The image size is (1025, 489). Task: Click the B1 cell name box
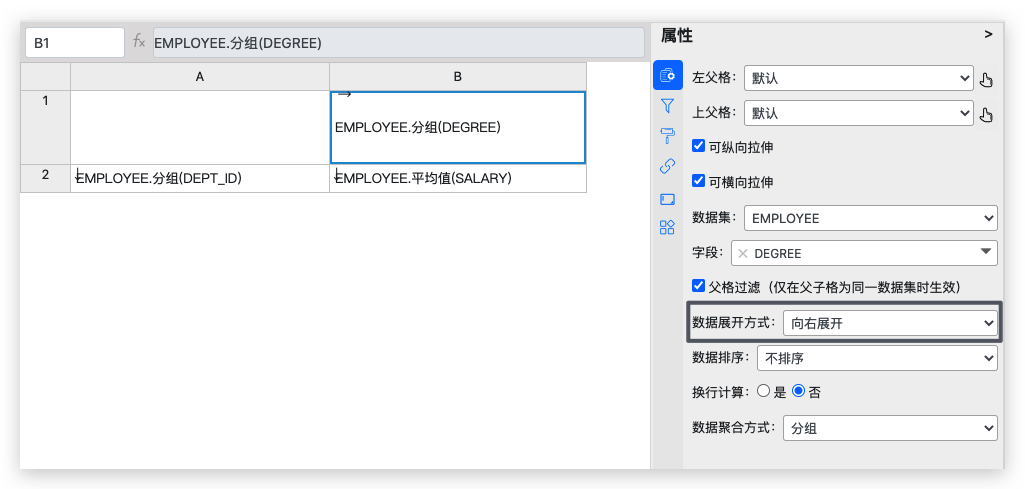pos(75,43)
